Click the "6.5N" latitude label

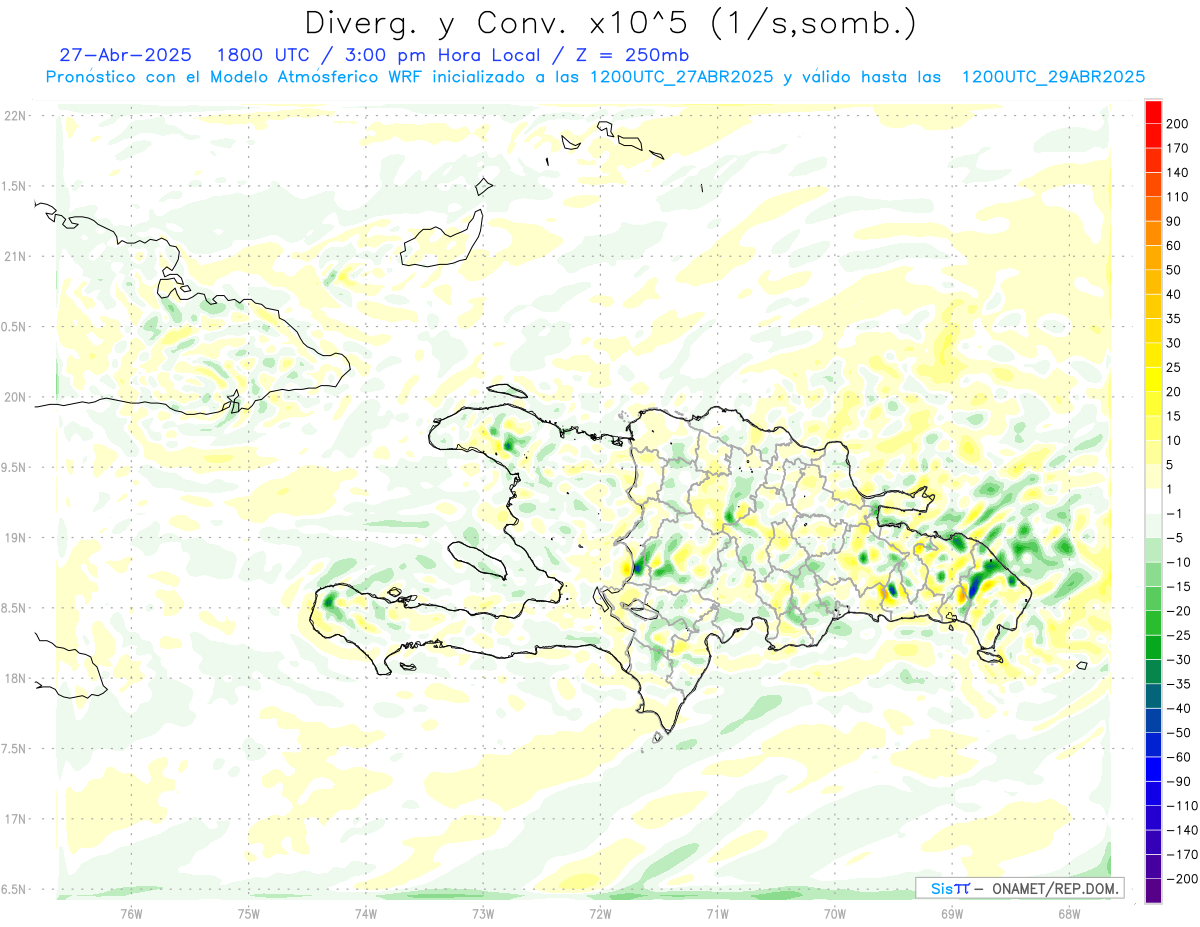(x=14, y=889)
